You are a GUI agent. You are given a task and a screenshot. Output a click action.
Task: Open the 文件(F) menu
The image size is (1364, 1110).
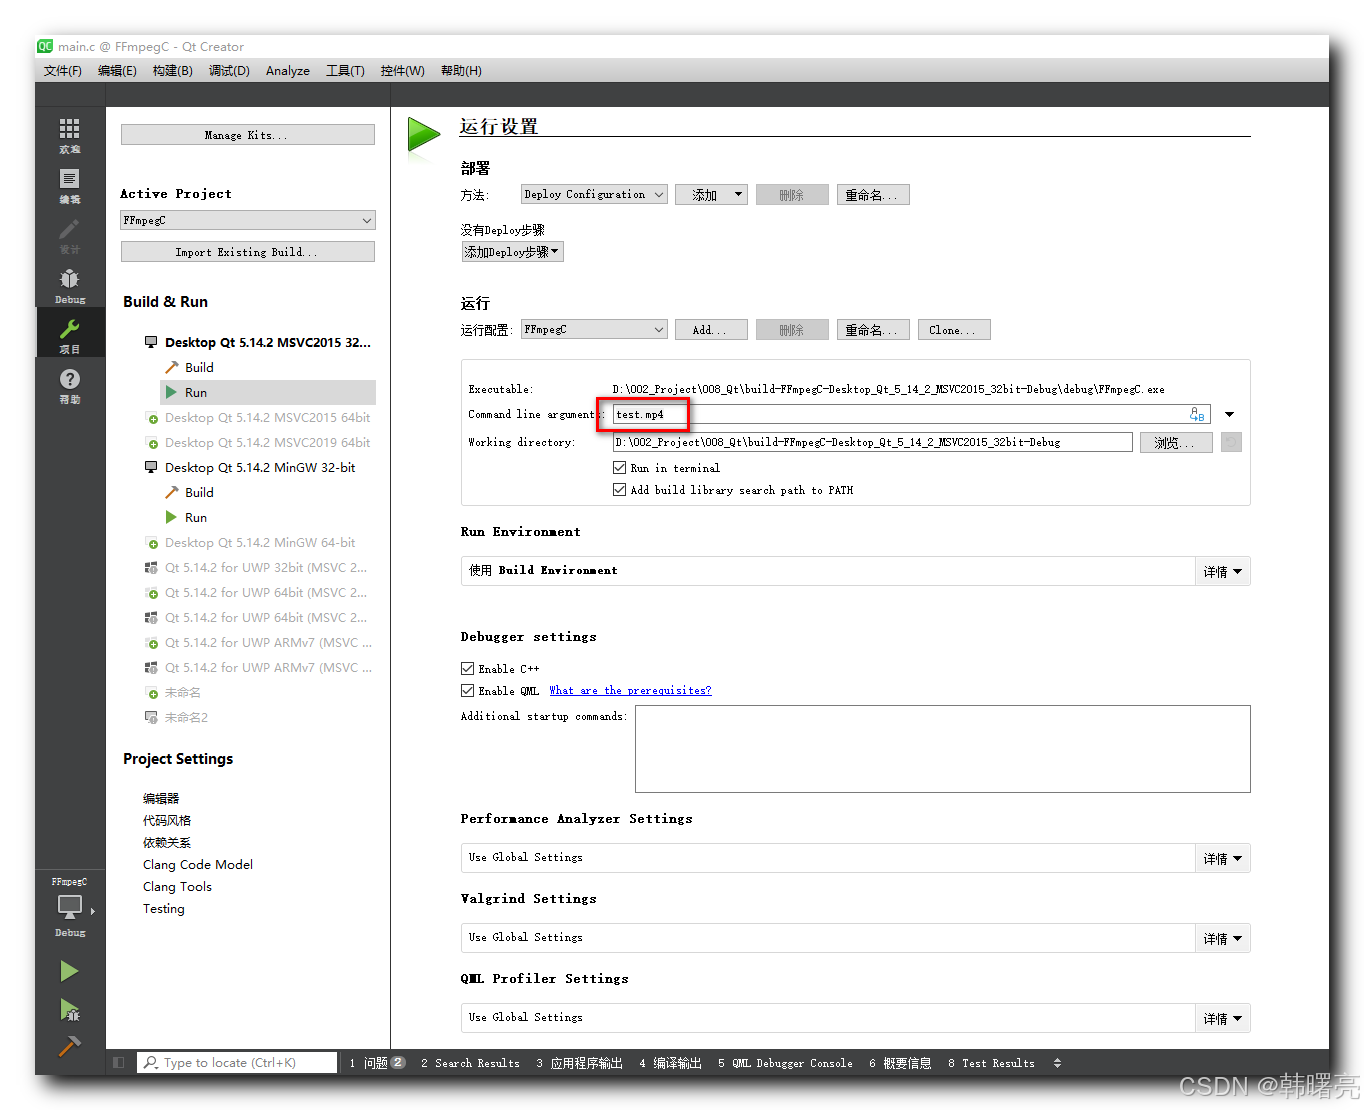point(63,71)
